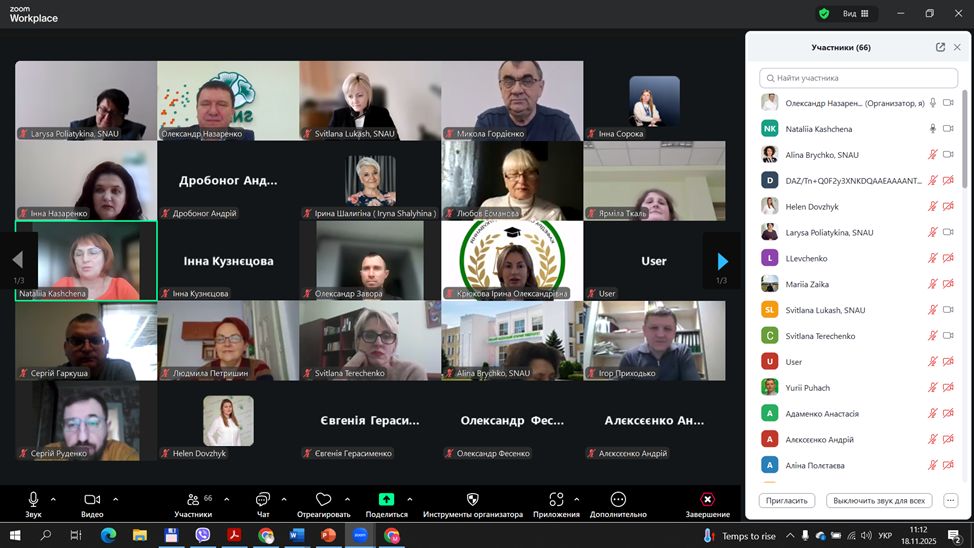The width and height of the screenshot is (974, 548).
Task: Expand the arrow next to Звук
Action: coord(53,499)
